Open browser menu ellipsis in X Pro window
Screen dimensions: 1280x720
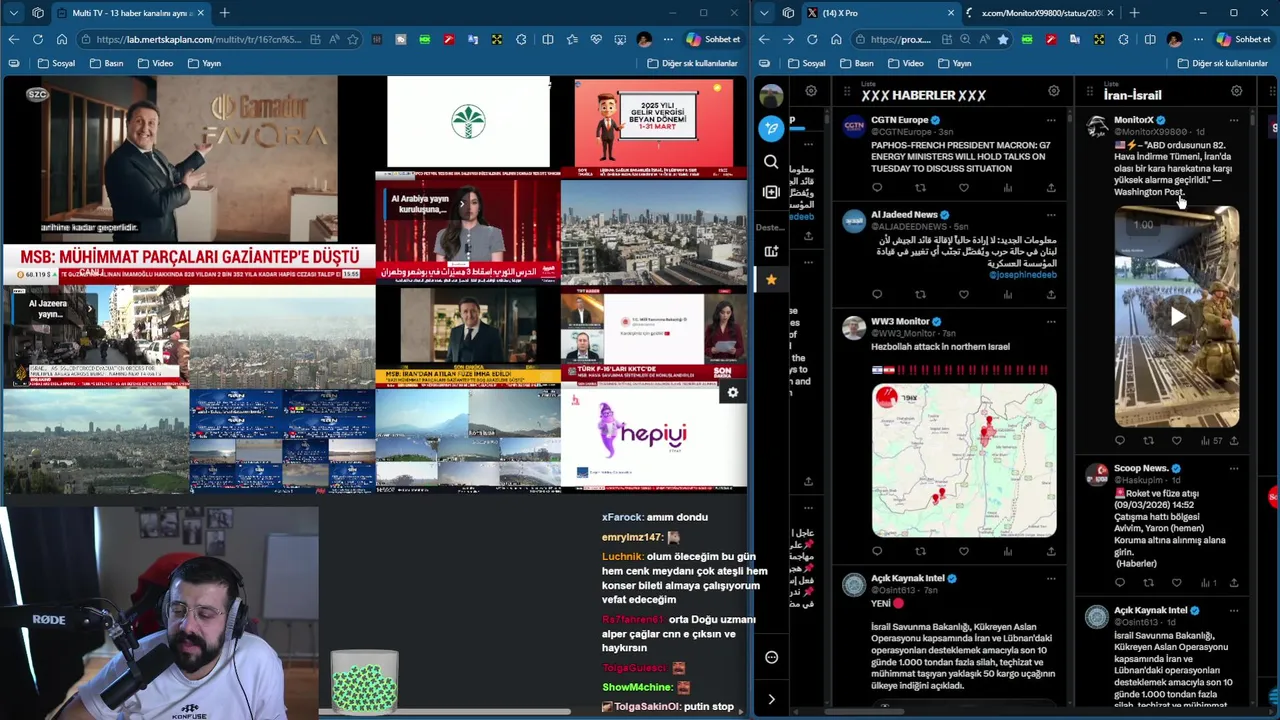(1198, 39)
